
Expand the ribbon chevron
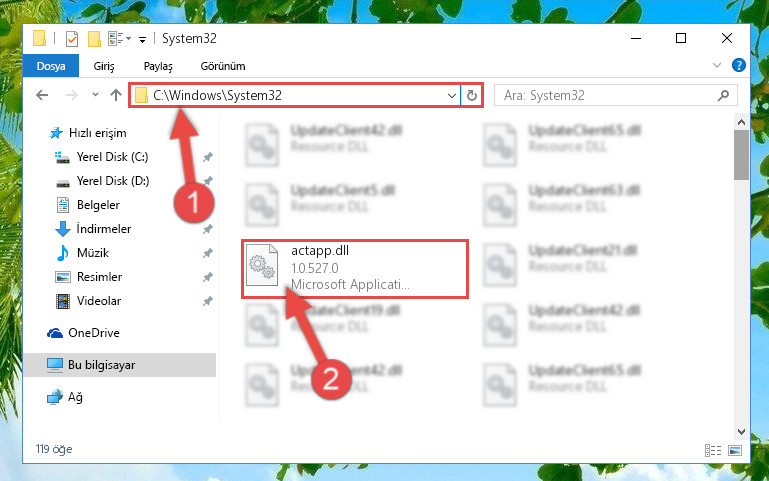(717, 65)
